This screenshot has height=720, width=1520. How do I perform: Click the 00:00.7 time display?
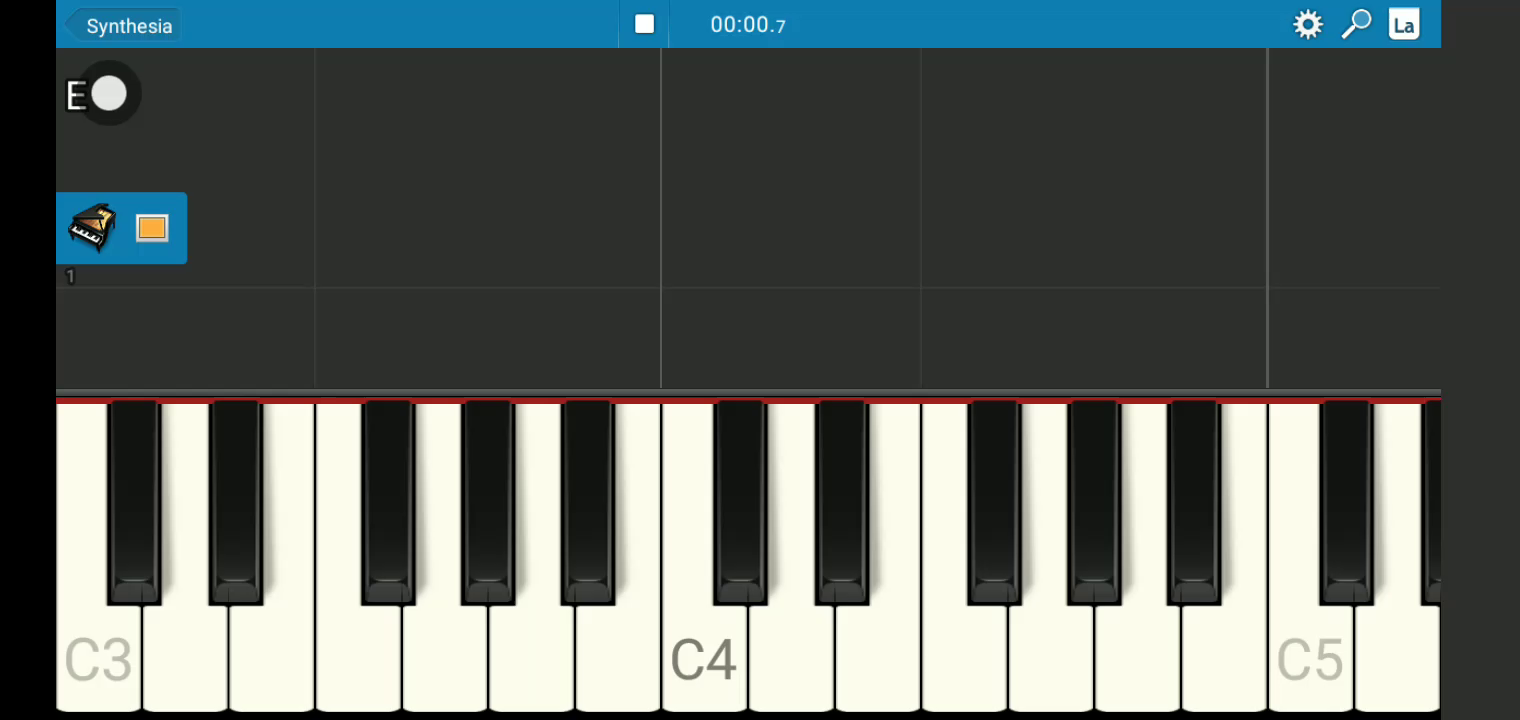748,25
